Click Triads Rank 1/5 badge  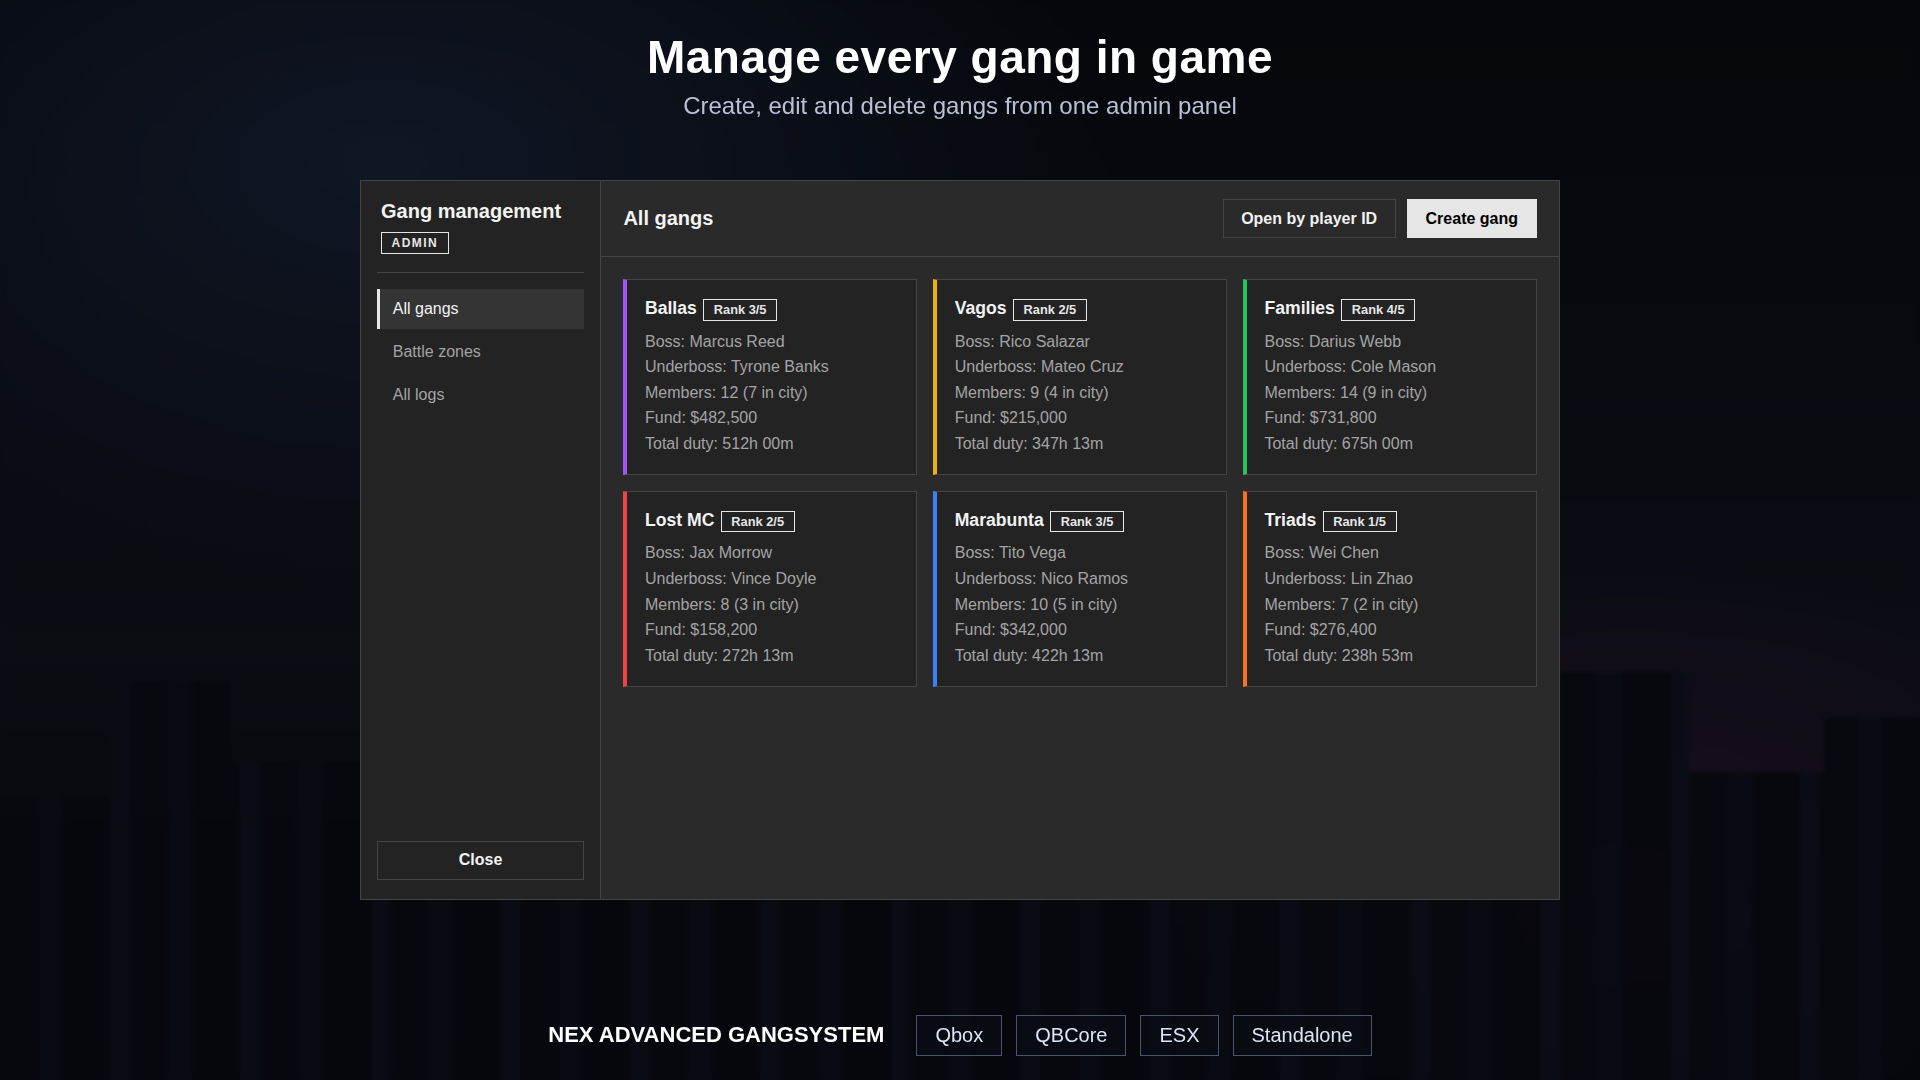point(1360,522)
